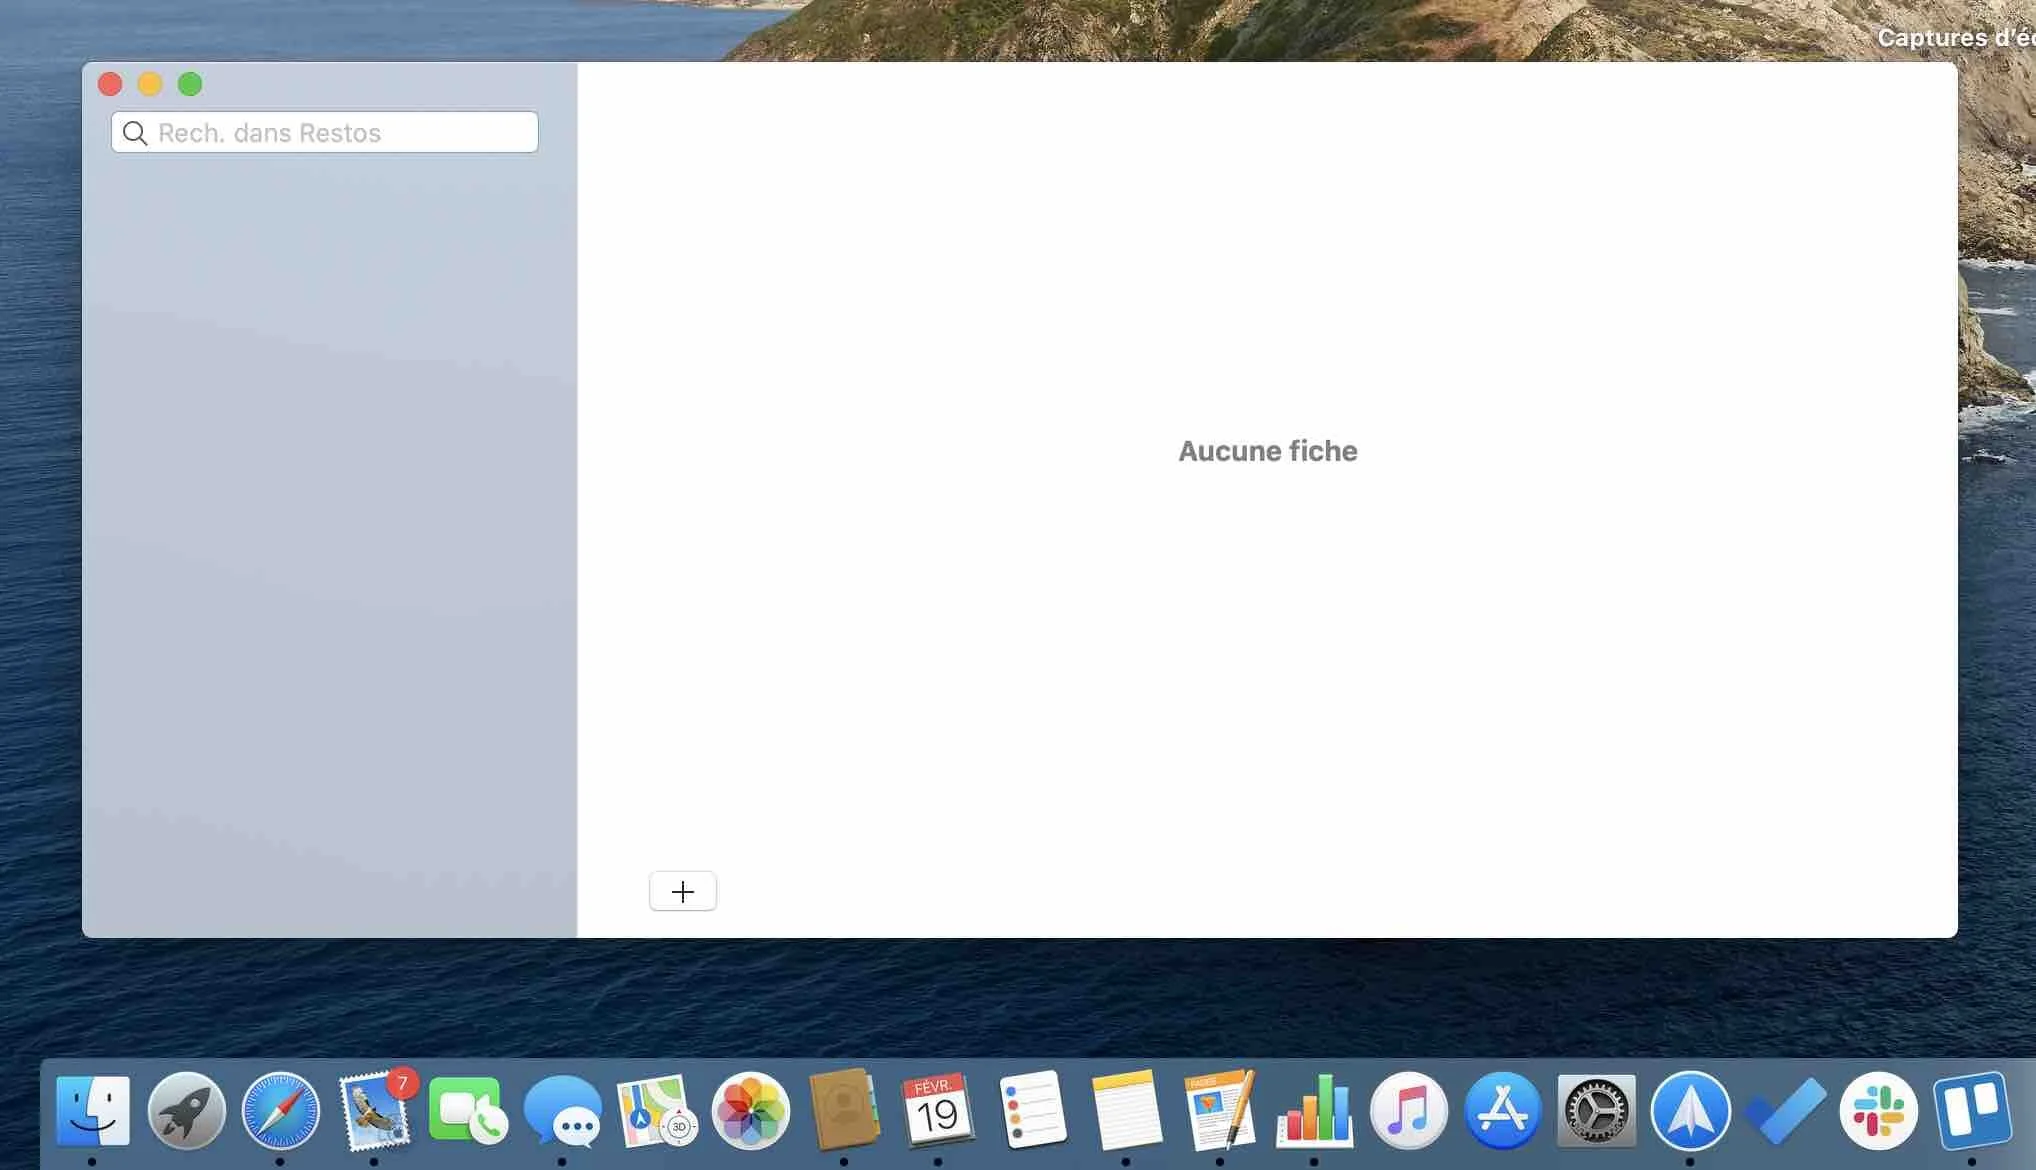This screenshot has width=2036, height=1170.
Task: Open Finder from the dock
Action: point(93,1111)
